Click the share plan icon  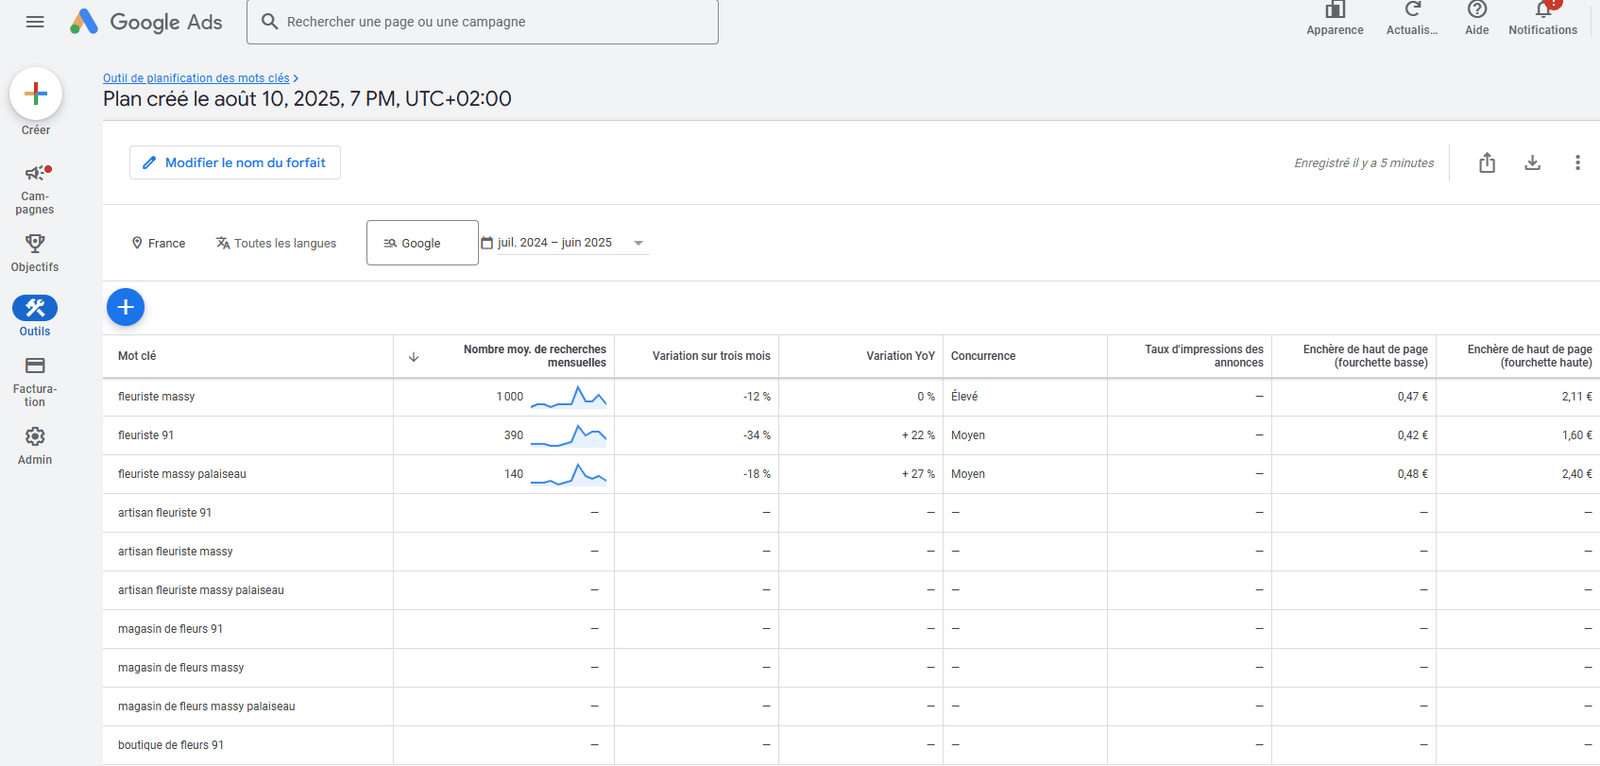pos(1487,163)
